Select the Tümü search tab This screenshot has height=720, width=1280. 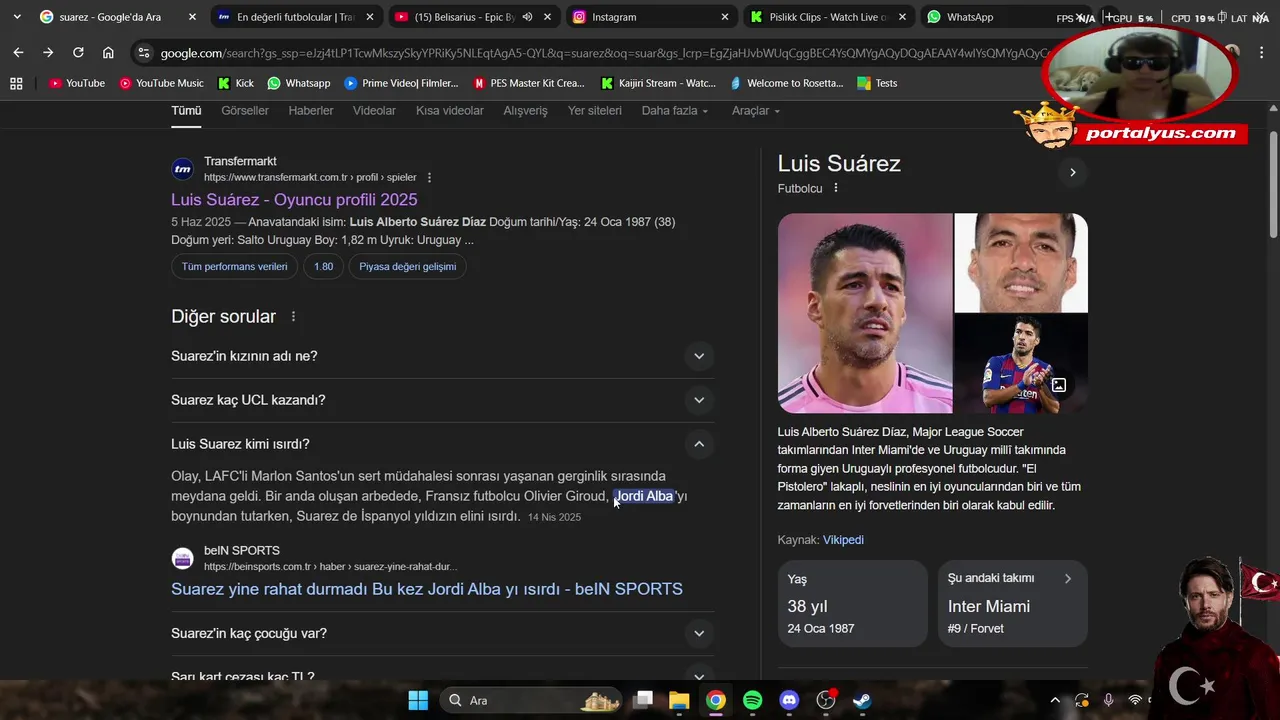(x=186, y=111)
